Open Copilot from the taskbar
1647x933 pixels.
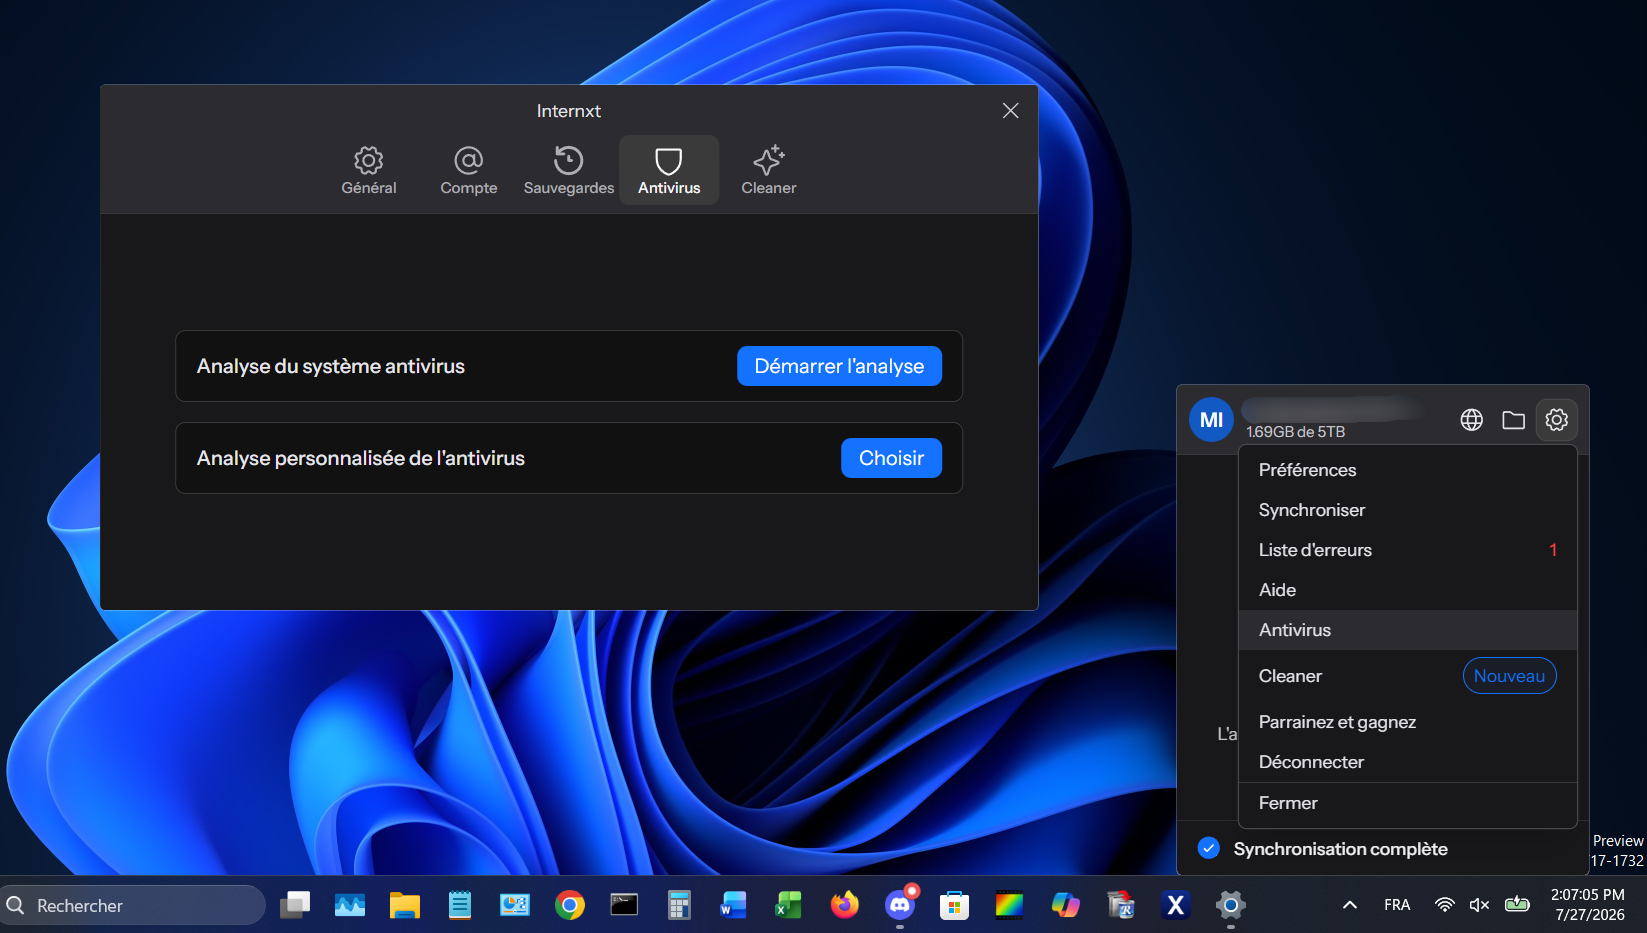pyautogui.click(x=1065, y=905)
